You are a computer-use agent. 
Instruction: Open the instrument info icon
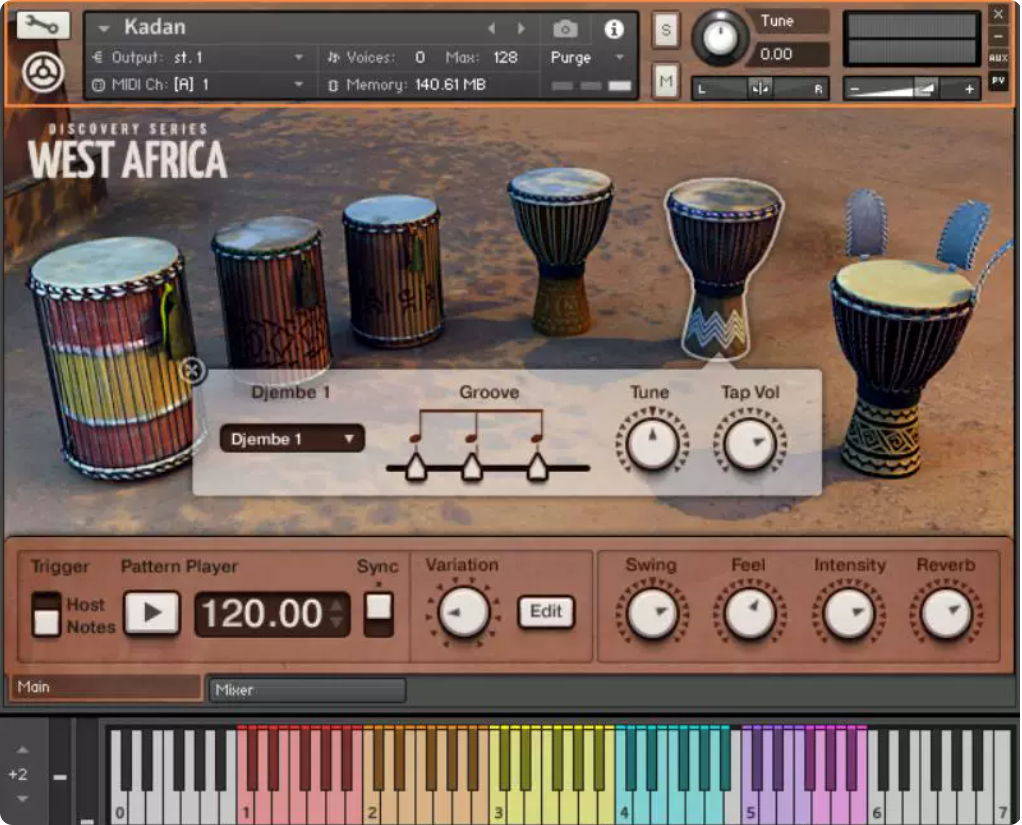coord(613,29)
